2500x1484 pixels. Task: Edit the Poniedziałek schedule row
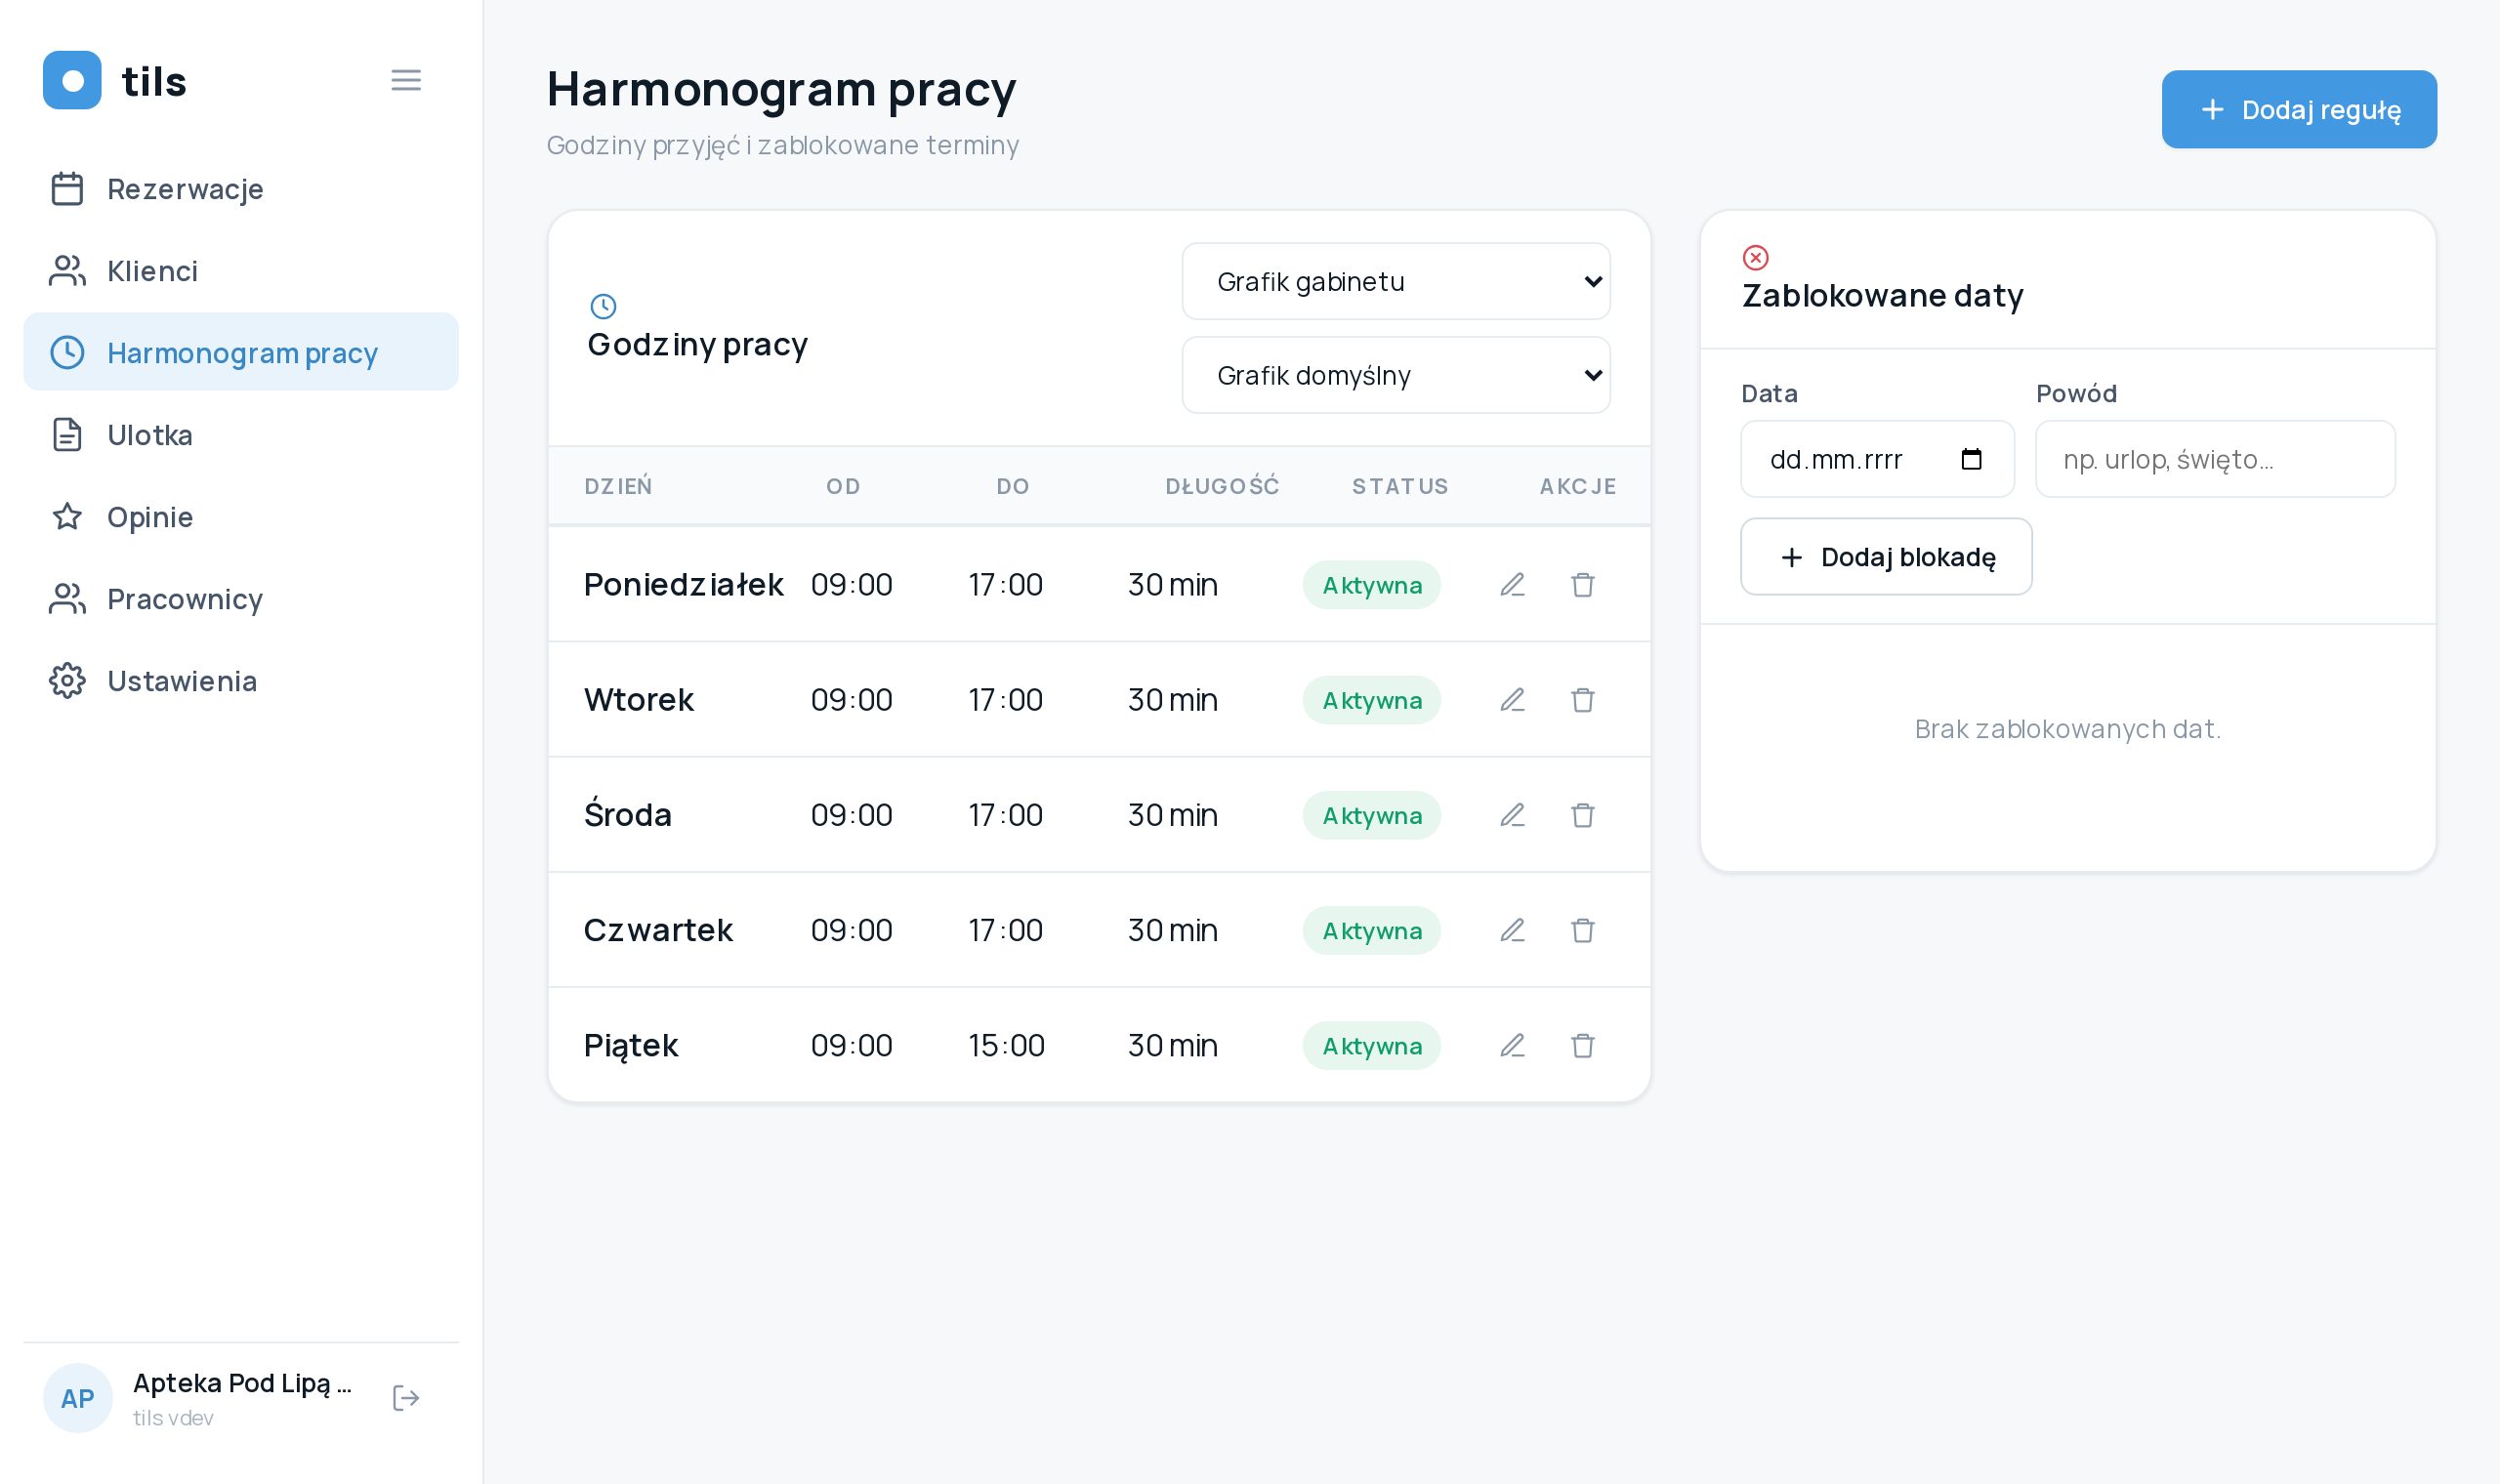pos(1512,585)
